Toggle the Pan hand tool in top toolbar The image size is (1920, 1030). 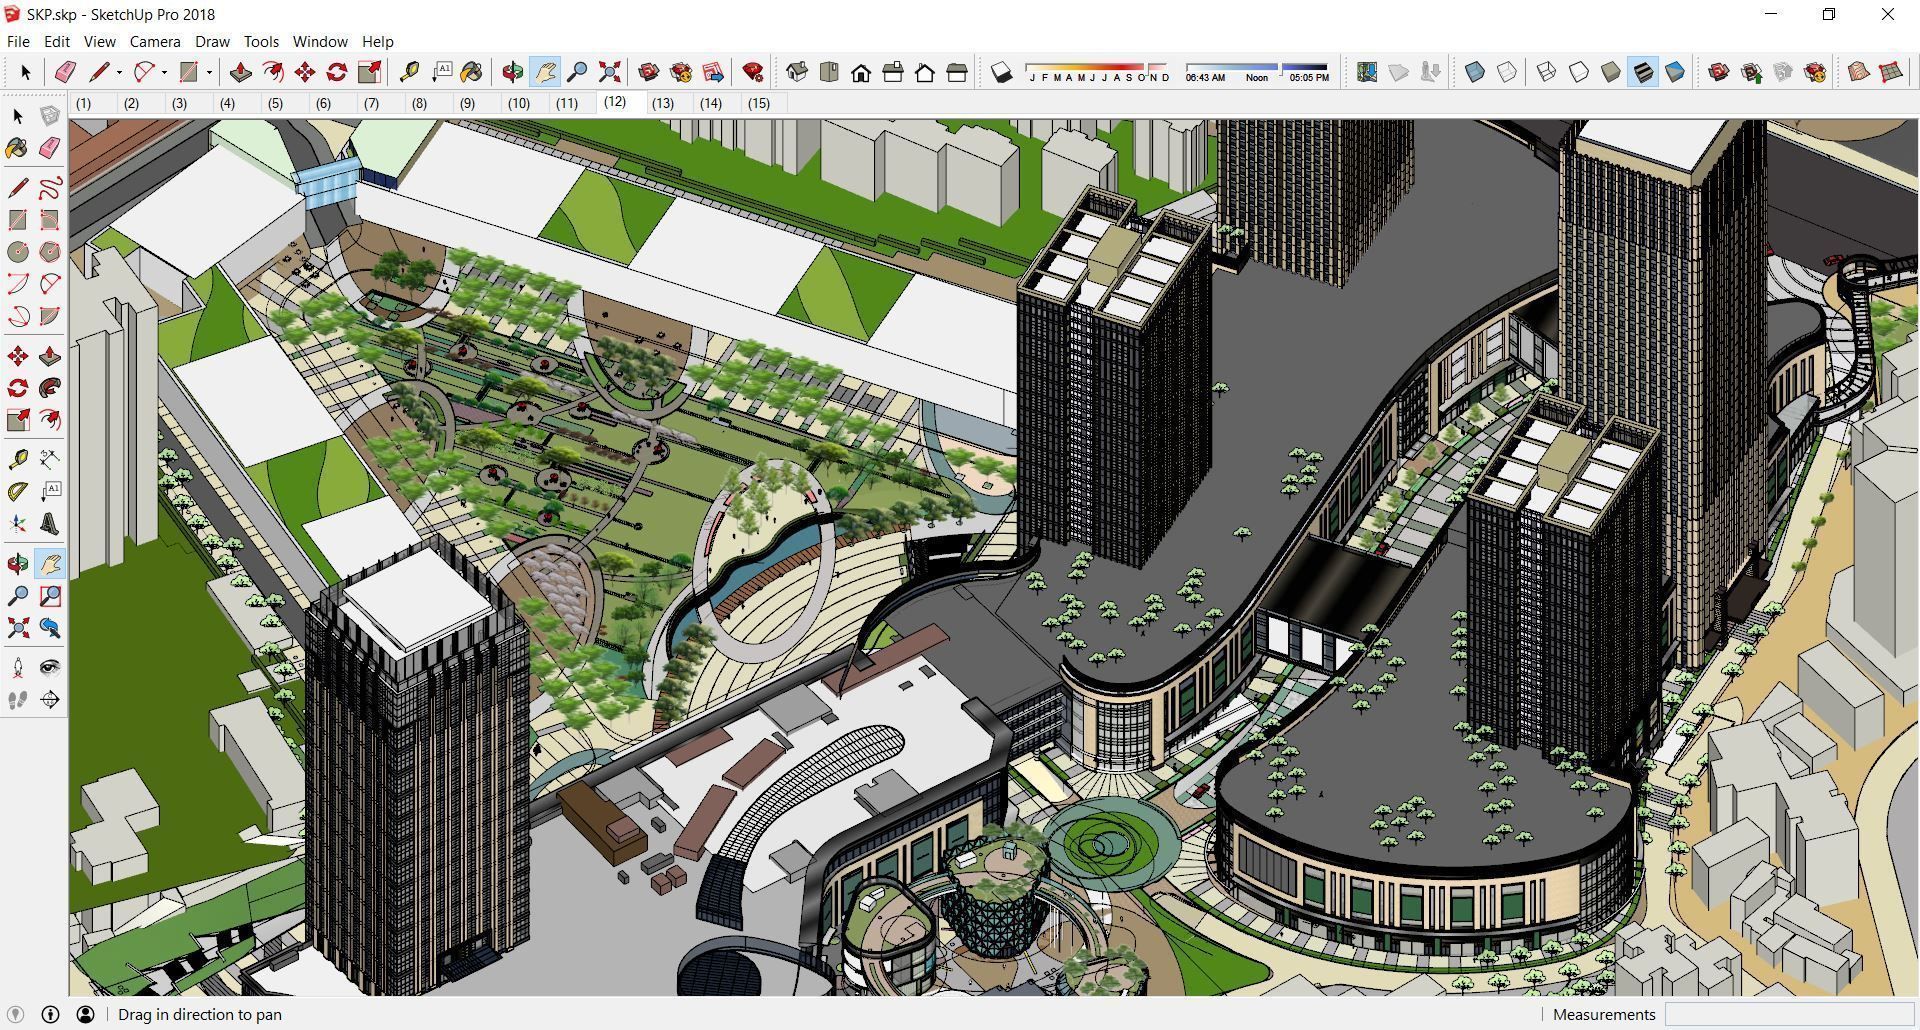click(x=545, y=72)
